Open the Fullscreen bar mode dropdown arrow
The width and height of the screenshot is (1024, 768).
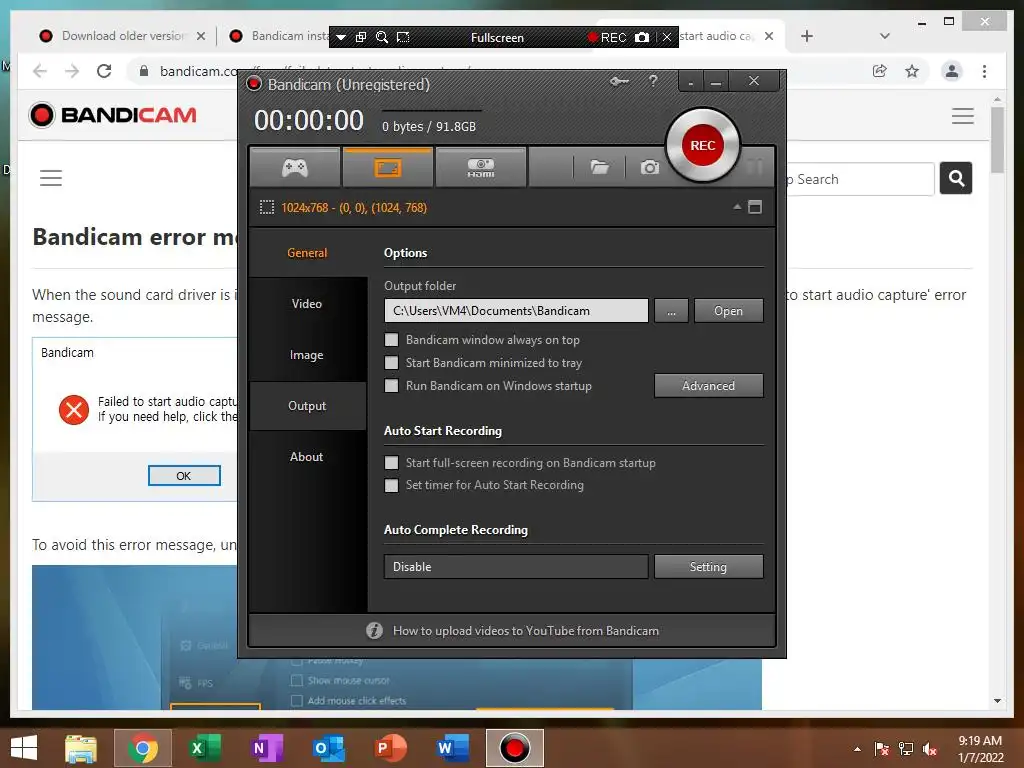tap(340, 38)
